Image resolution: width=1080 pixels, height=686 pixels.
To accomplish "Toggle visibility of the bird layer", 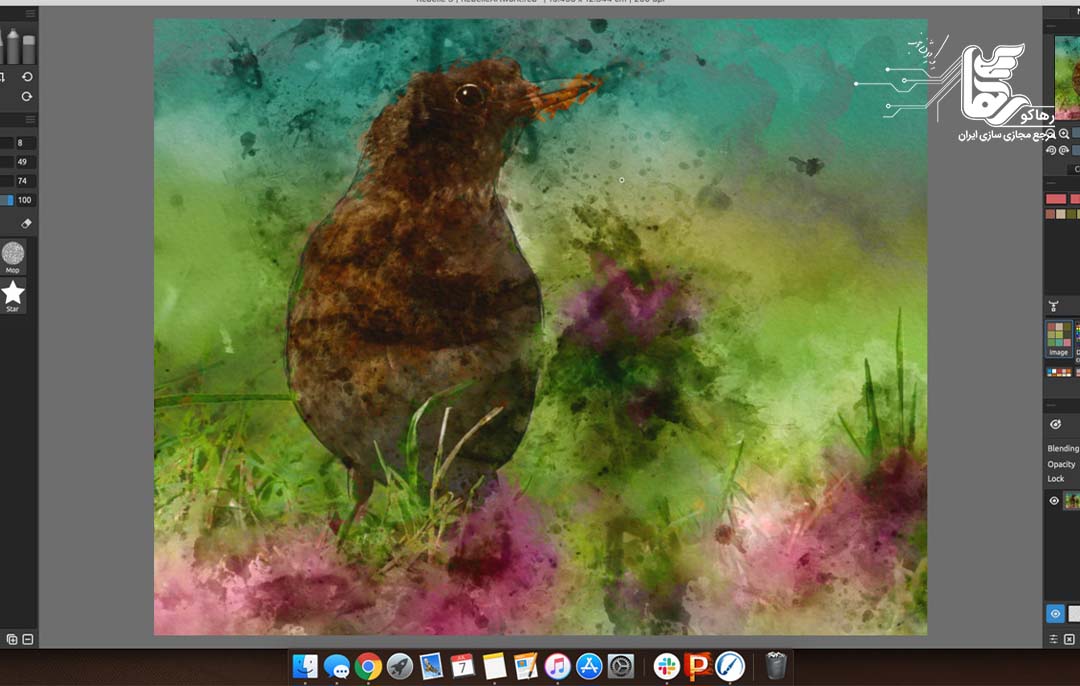I will point(1054,501).
